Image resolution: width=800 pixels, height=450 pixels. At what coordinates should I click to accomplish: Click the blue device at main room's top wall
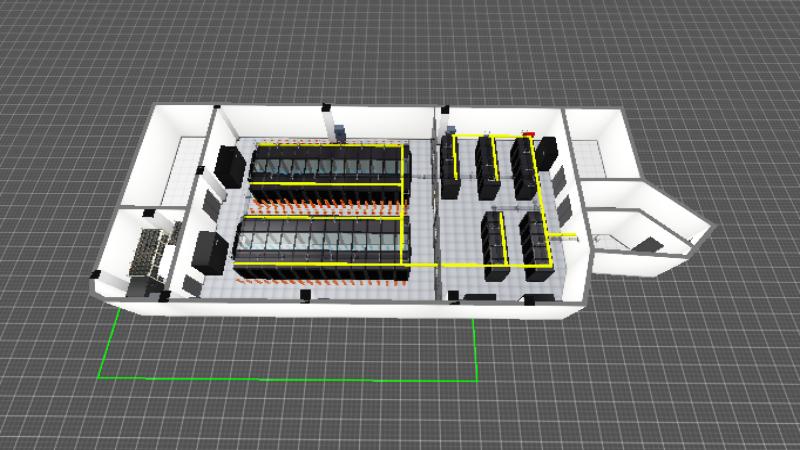click(x=341, y=131)
